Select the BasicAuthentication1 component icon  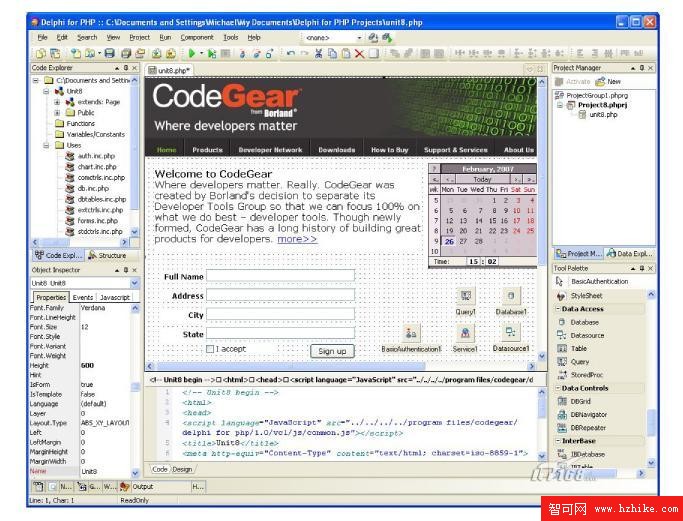pos(411,334)
